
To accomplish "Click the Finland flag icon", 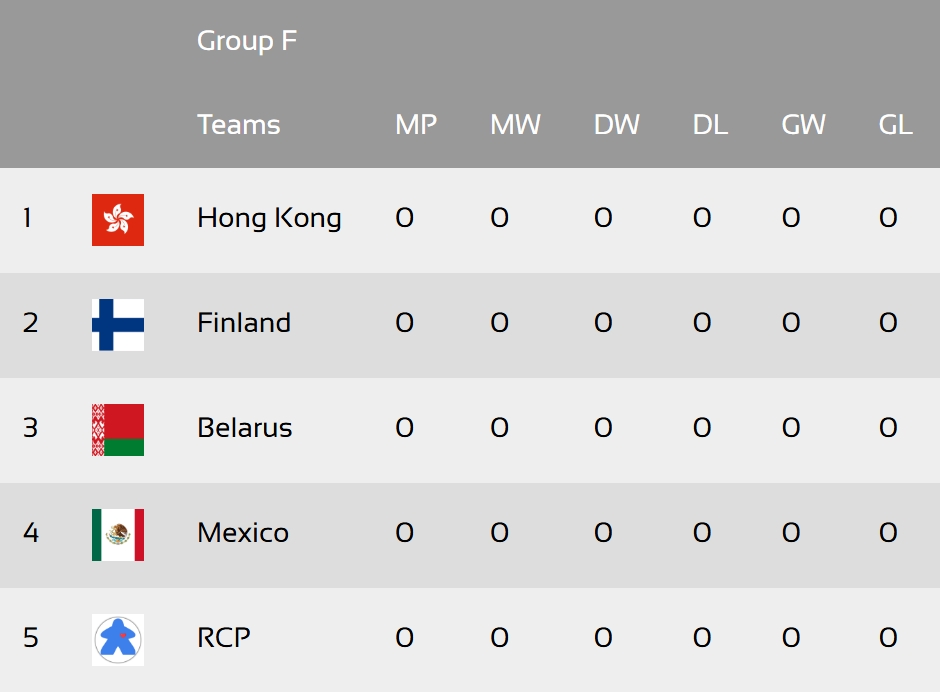I will [118, 324].
